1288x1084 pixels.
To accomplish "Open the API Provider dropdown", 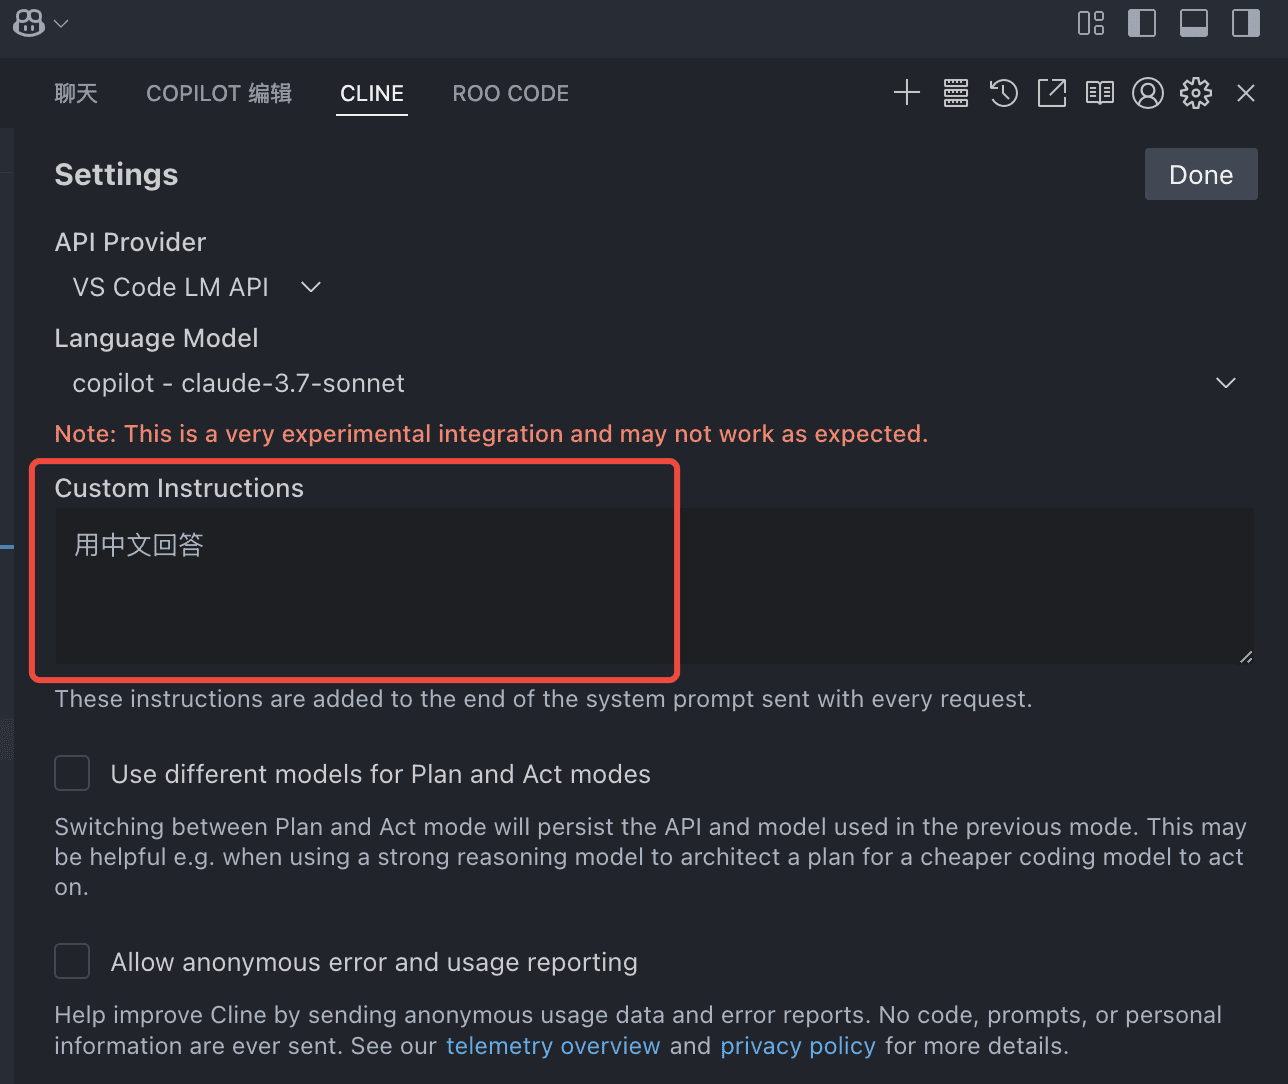I will (x=196, y=287).
